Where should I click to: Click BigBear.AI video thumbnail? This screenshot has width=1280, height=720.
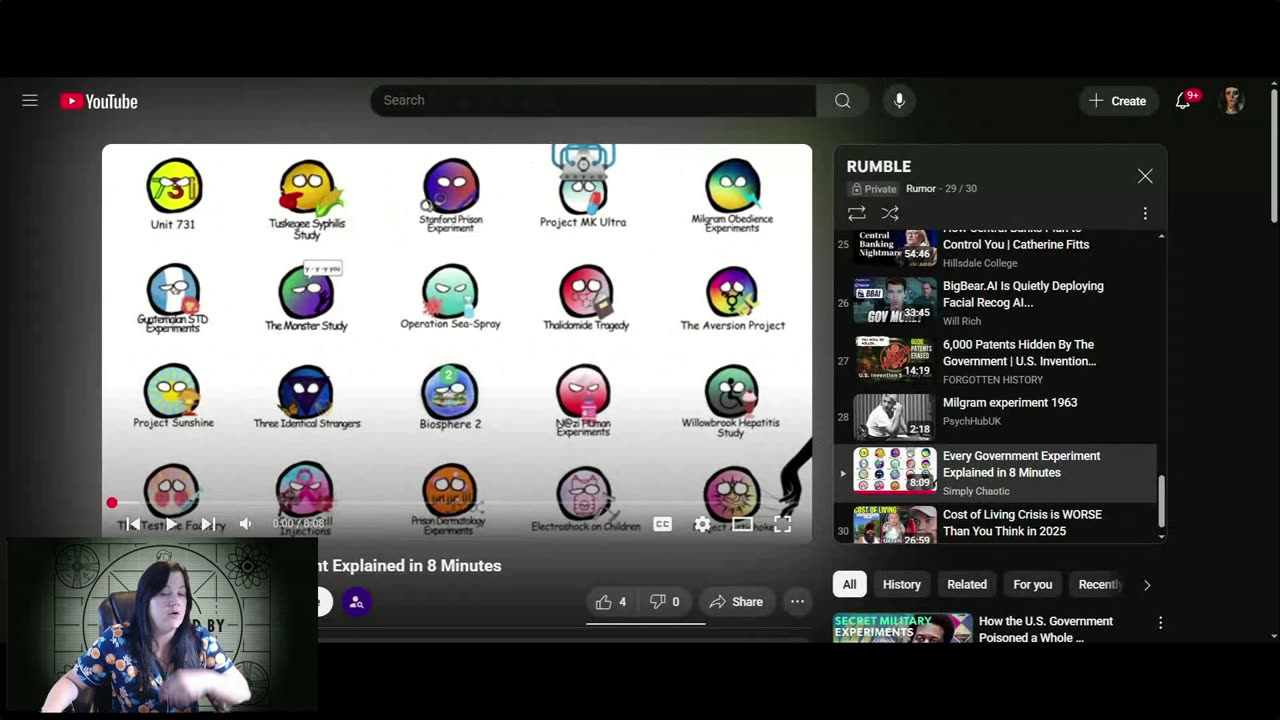(x=894, y=301)
